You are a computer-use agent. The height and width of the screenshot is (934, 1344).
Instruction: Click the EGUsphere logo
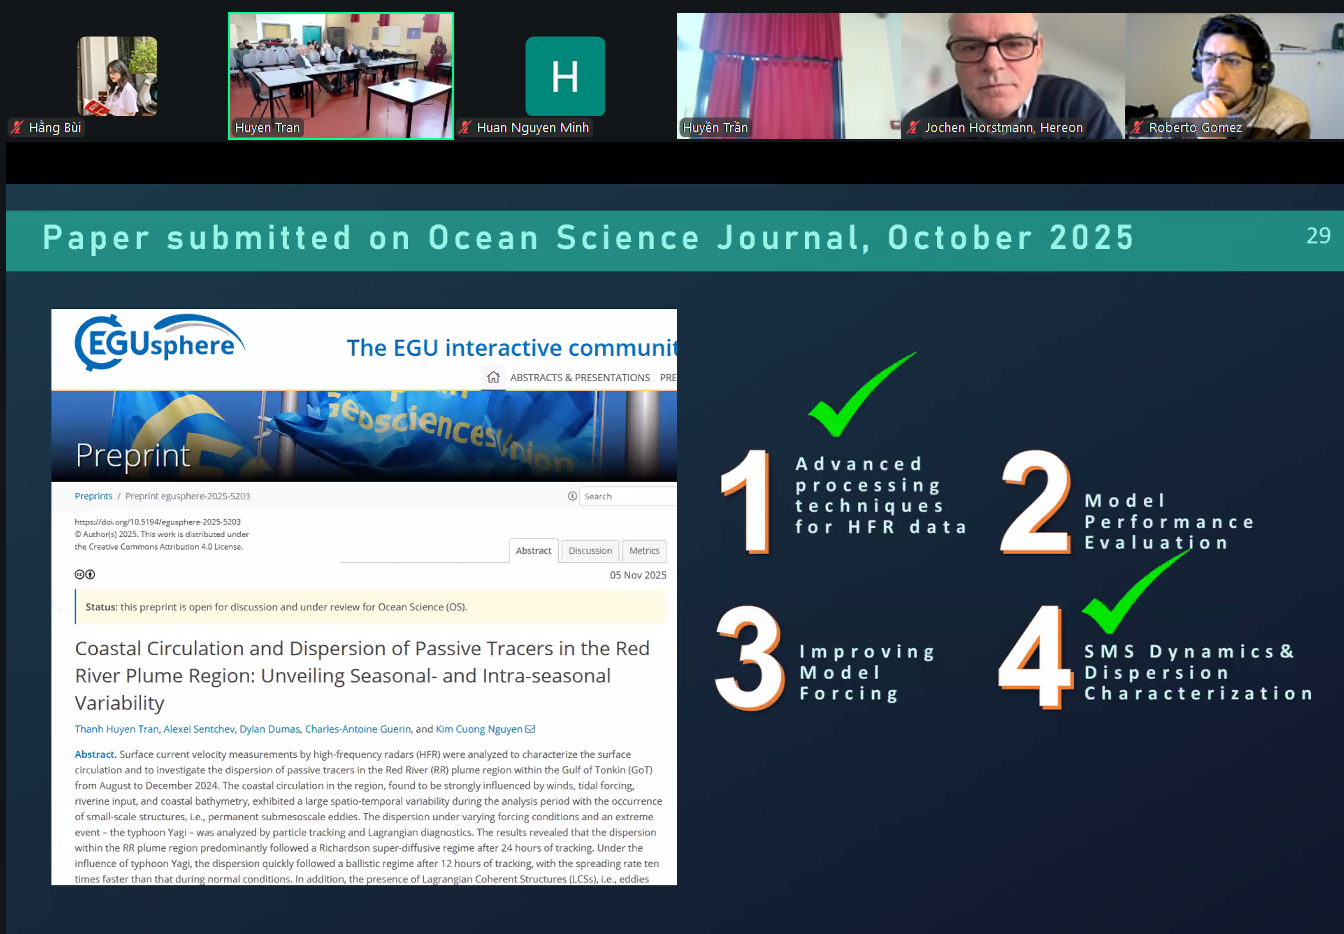(x=160, y=343)
